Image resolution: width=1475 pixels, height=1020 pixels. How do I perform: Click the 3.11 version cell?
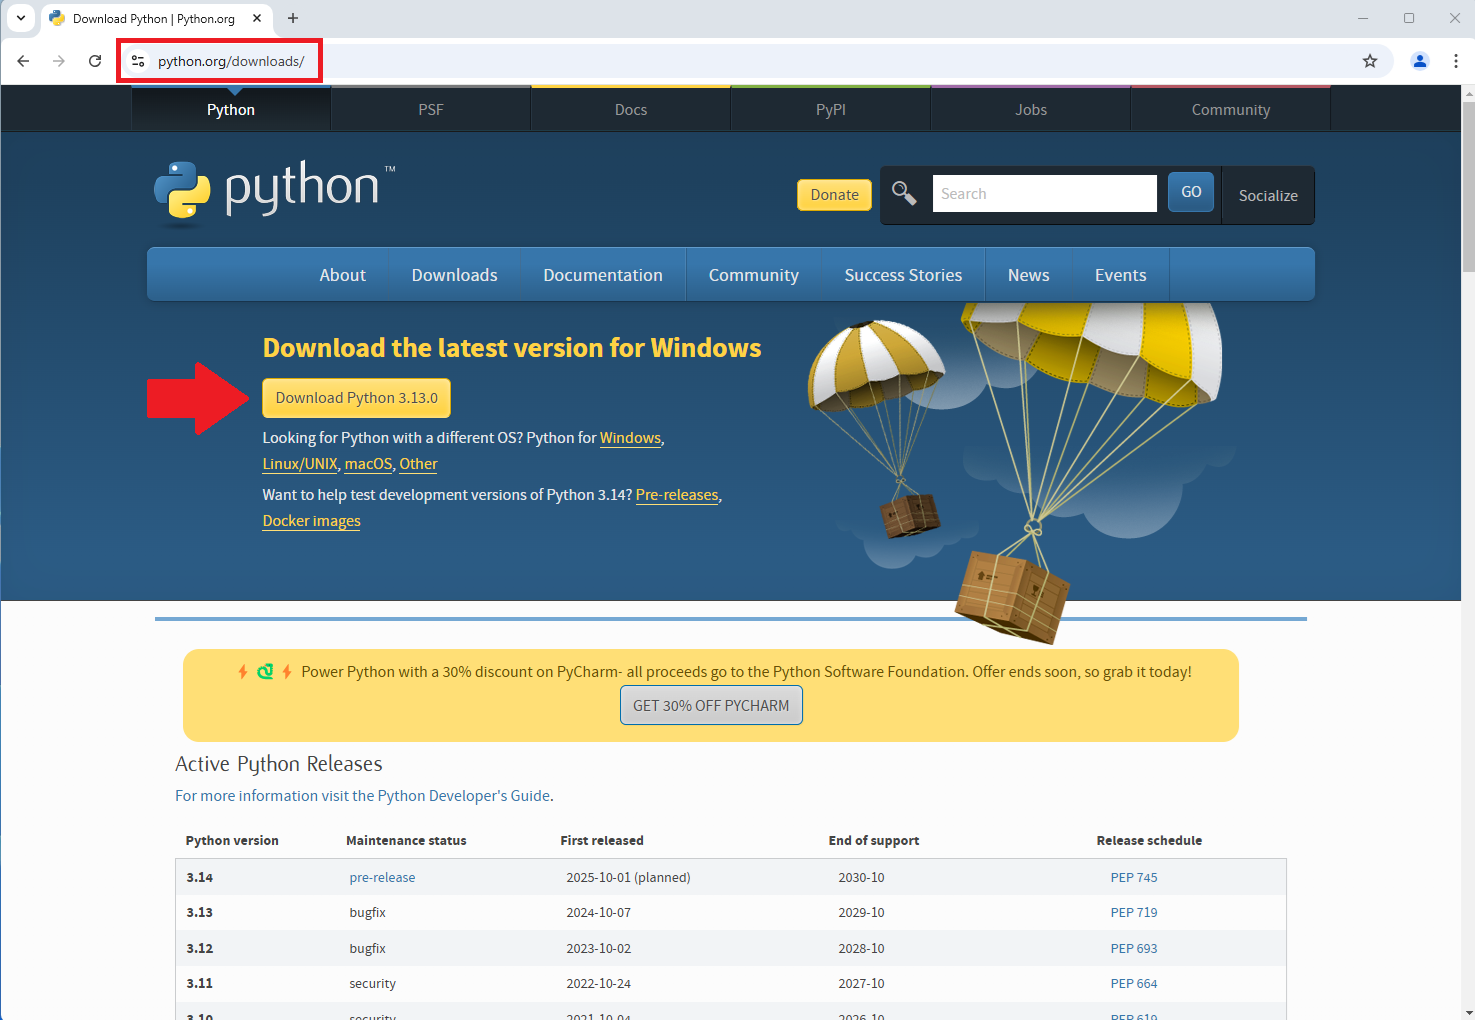pos(200,983)
